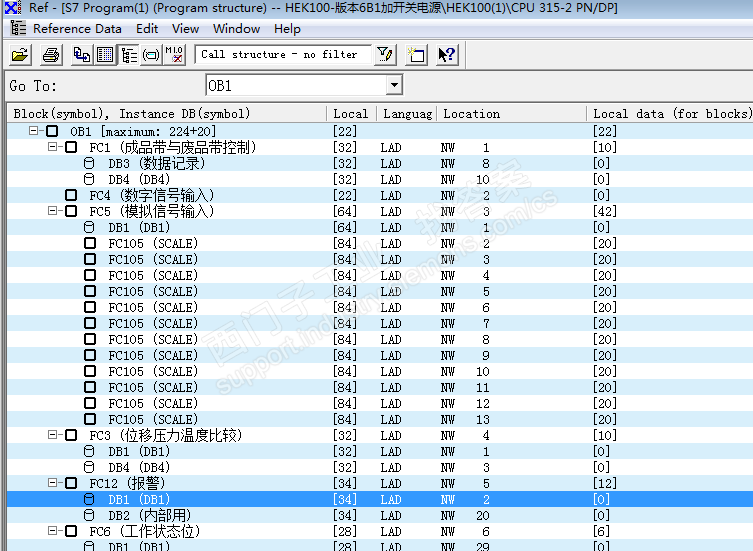Click the Block(symbol) column header

tap(166, 114)
